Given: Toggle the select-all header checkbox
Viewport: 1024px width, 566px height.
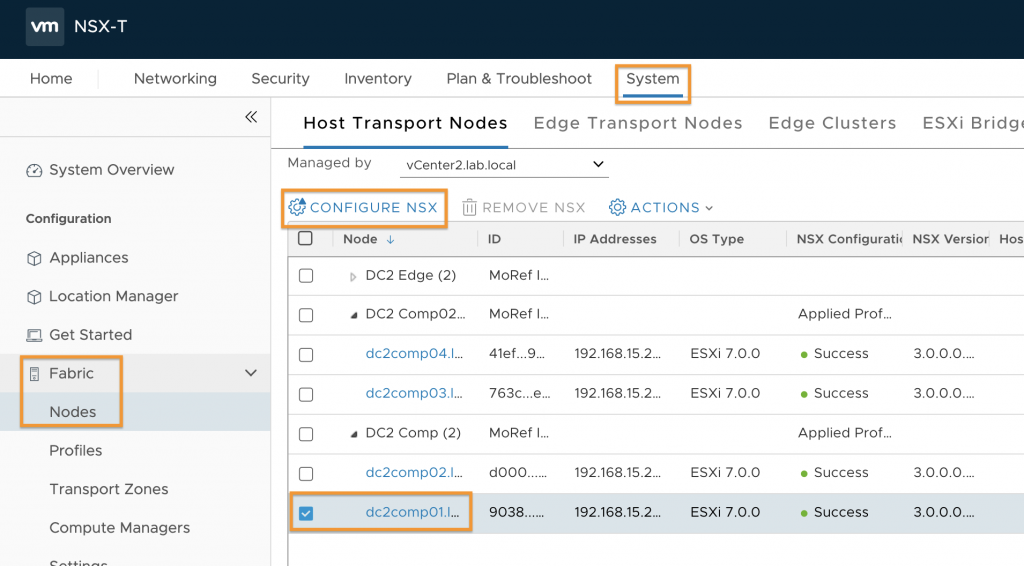Looking at the screenshot, I should point(305,238).
